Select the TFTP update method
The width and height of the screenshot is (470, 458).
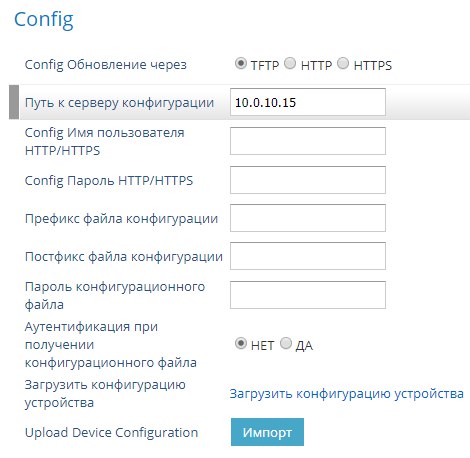(x=241, y=63)
